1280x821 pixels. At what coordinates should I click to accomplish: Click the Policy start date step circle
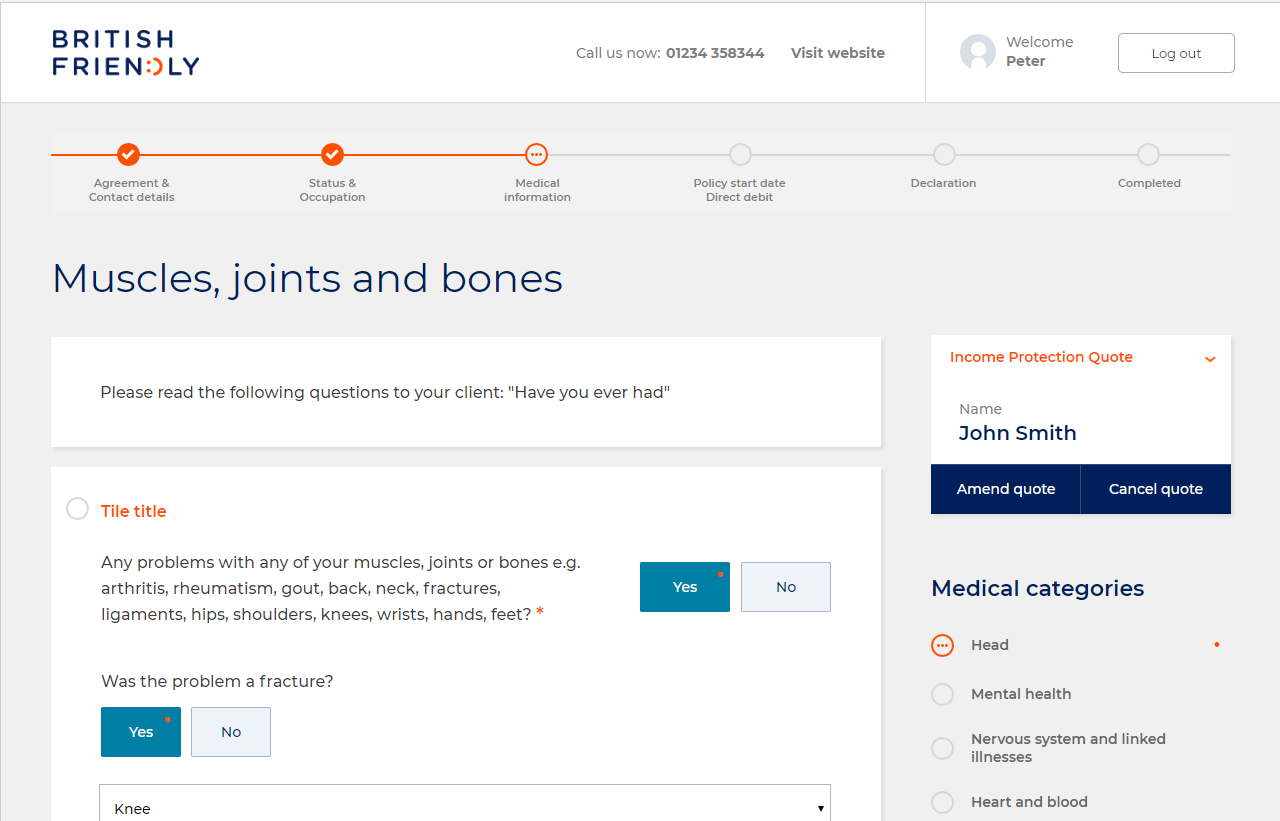(x=740, y=155)
